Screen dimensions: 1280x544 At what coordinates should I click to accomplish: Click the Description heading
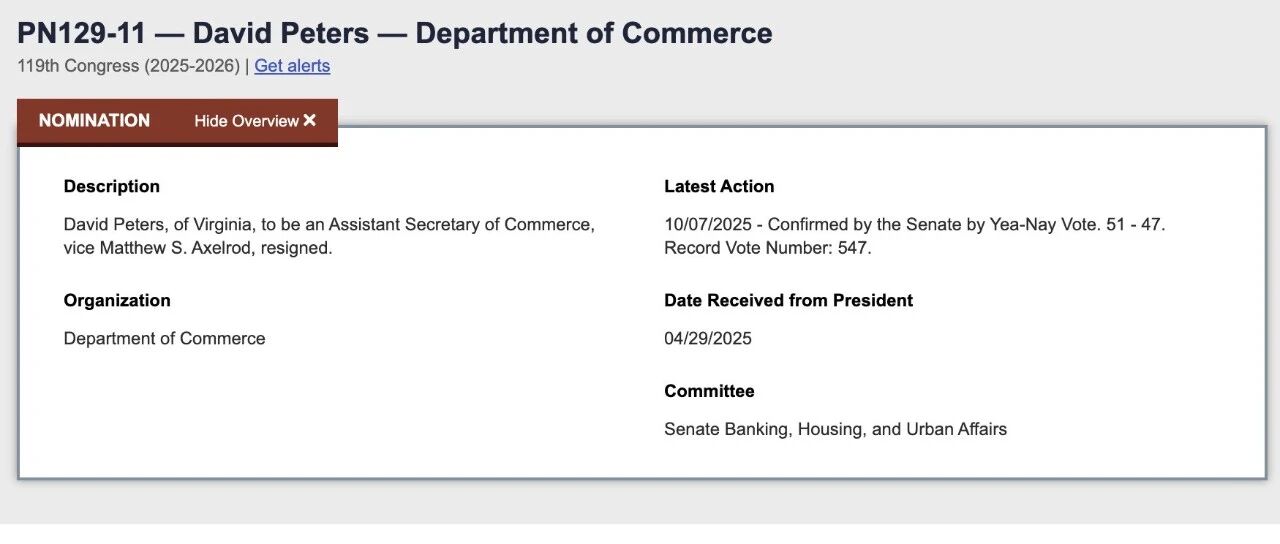click(112, 186)
